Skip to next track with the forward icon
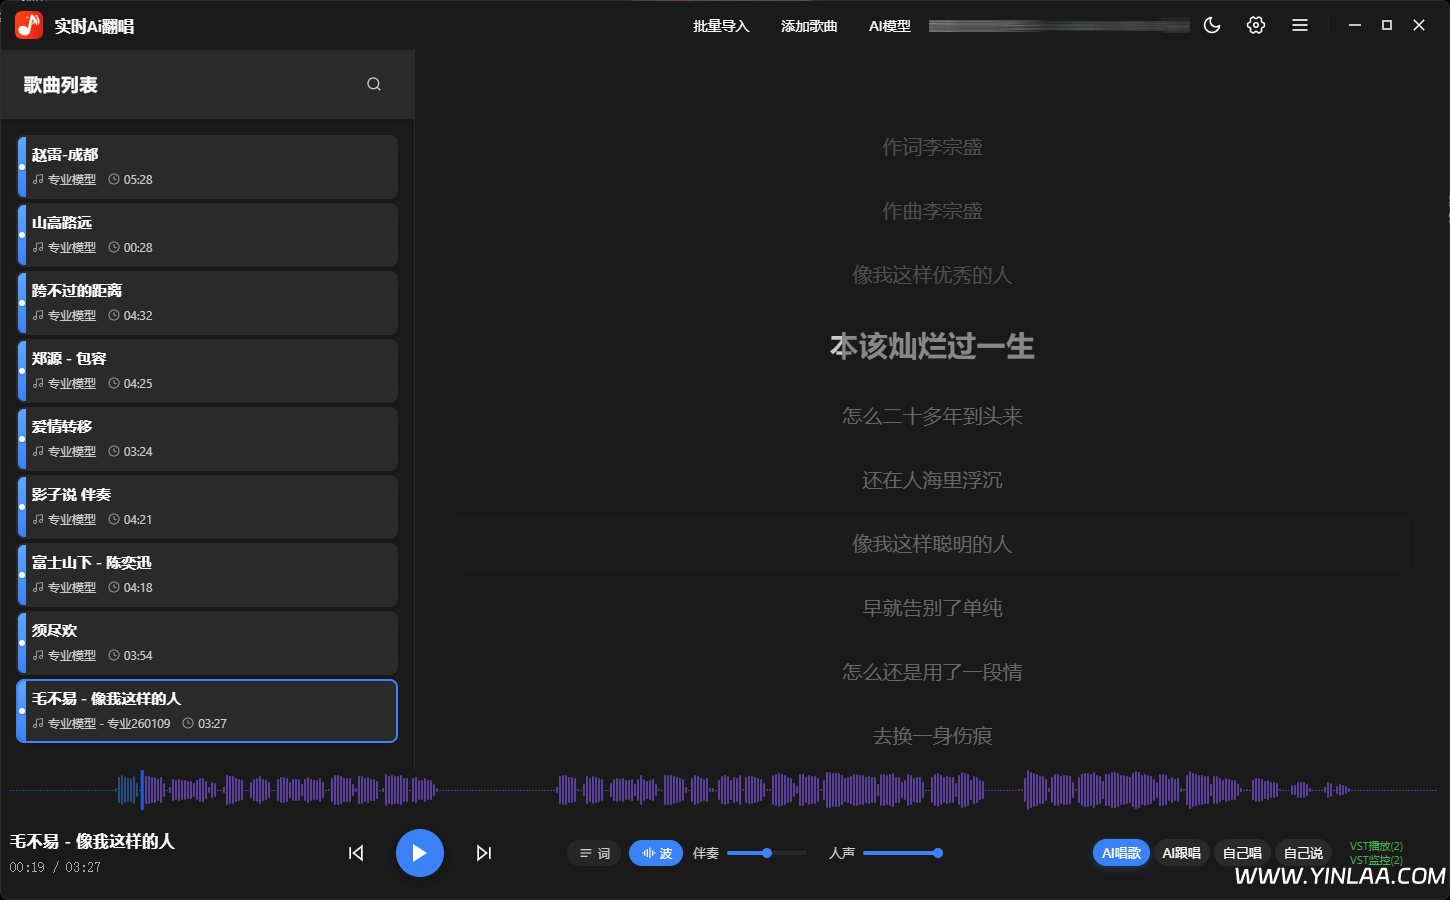Image resolution: width=1450 pixels, height=900 pixels. 484,852
